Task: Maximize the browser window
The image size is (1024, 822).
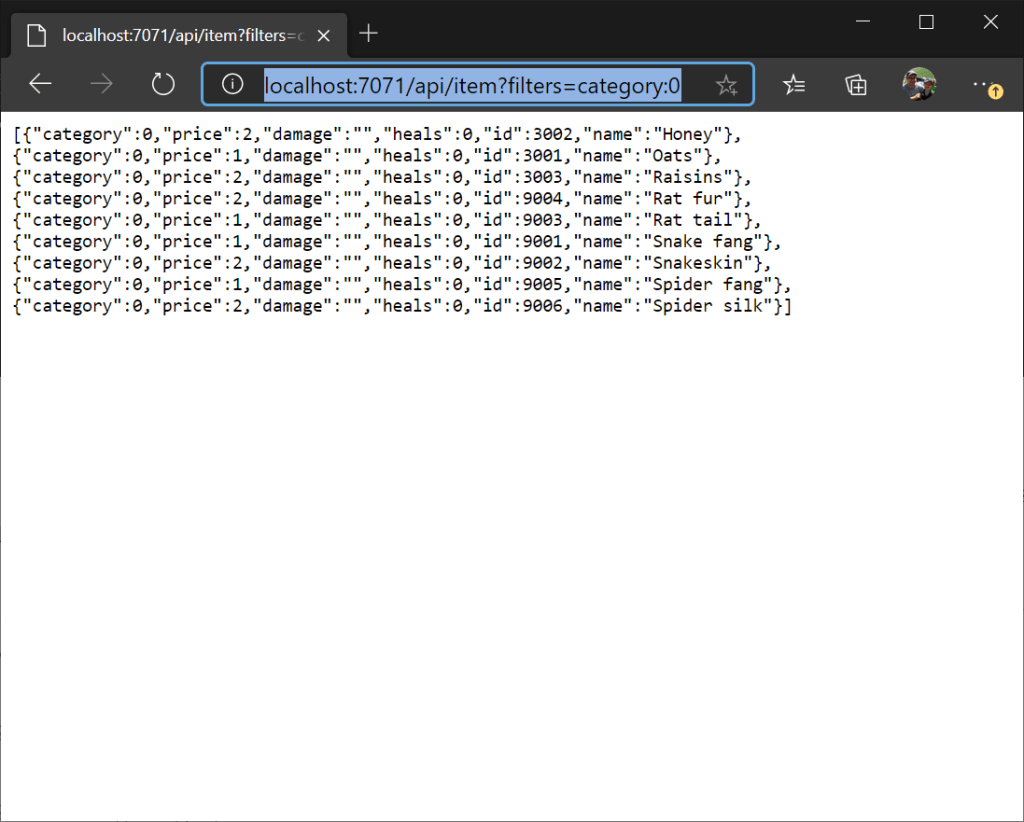Action: click(926, 22)
